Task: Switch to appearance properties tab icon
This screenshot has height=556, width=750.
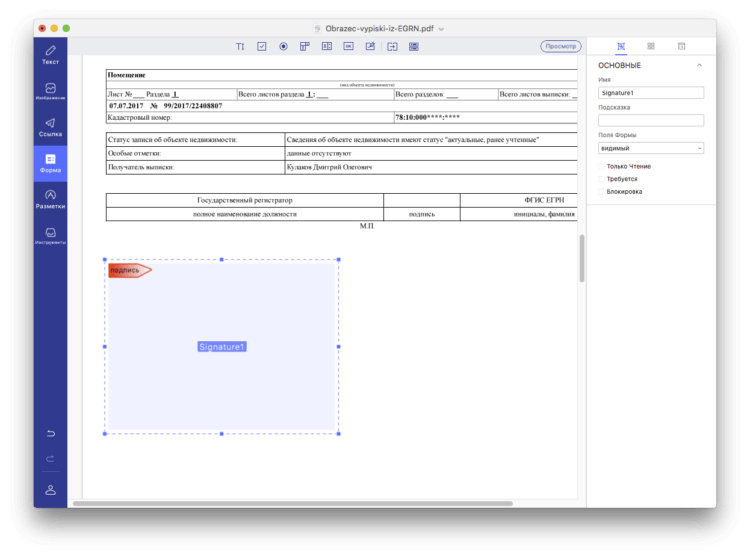Action: pyautogui.click(x=651, y=46)
